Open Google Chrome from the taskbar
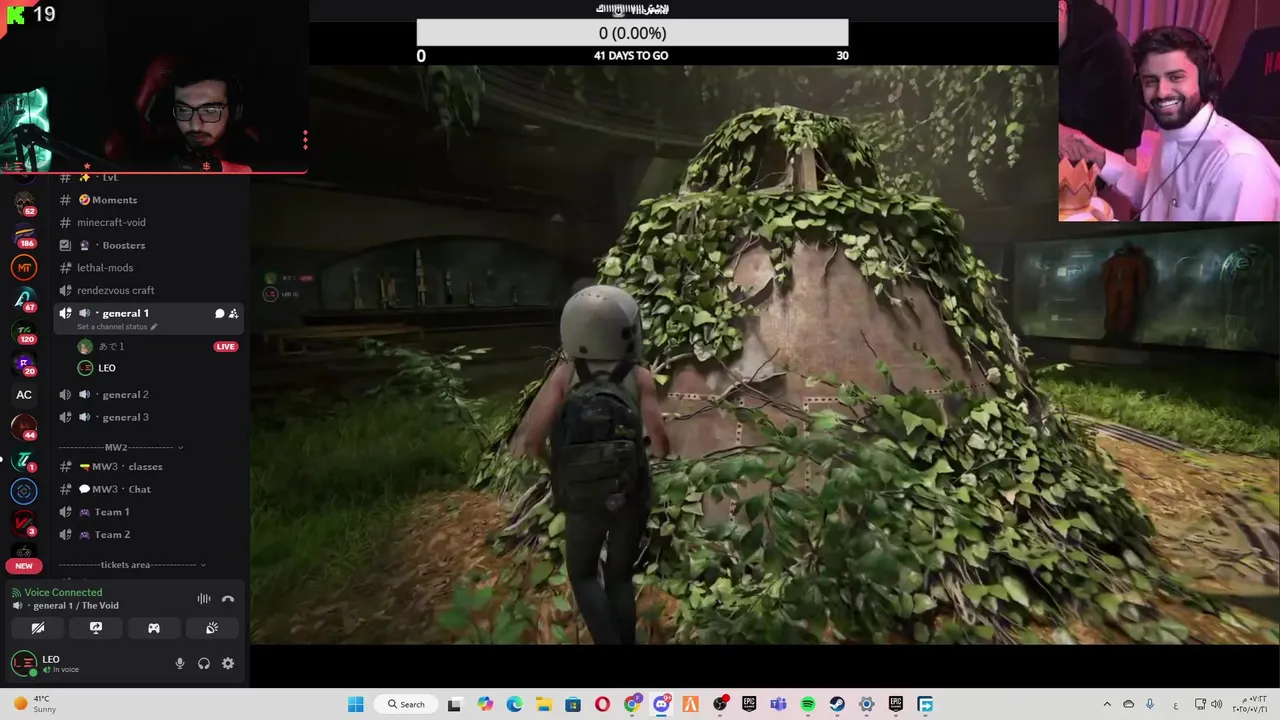The height and width of the screenshot is (720, 1280). (632, 704)
